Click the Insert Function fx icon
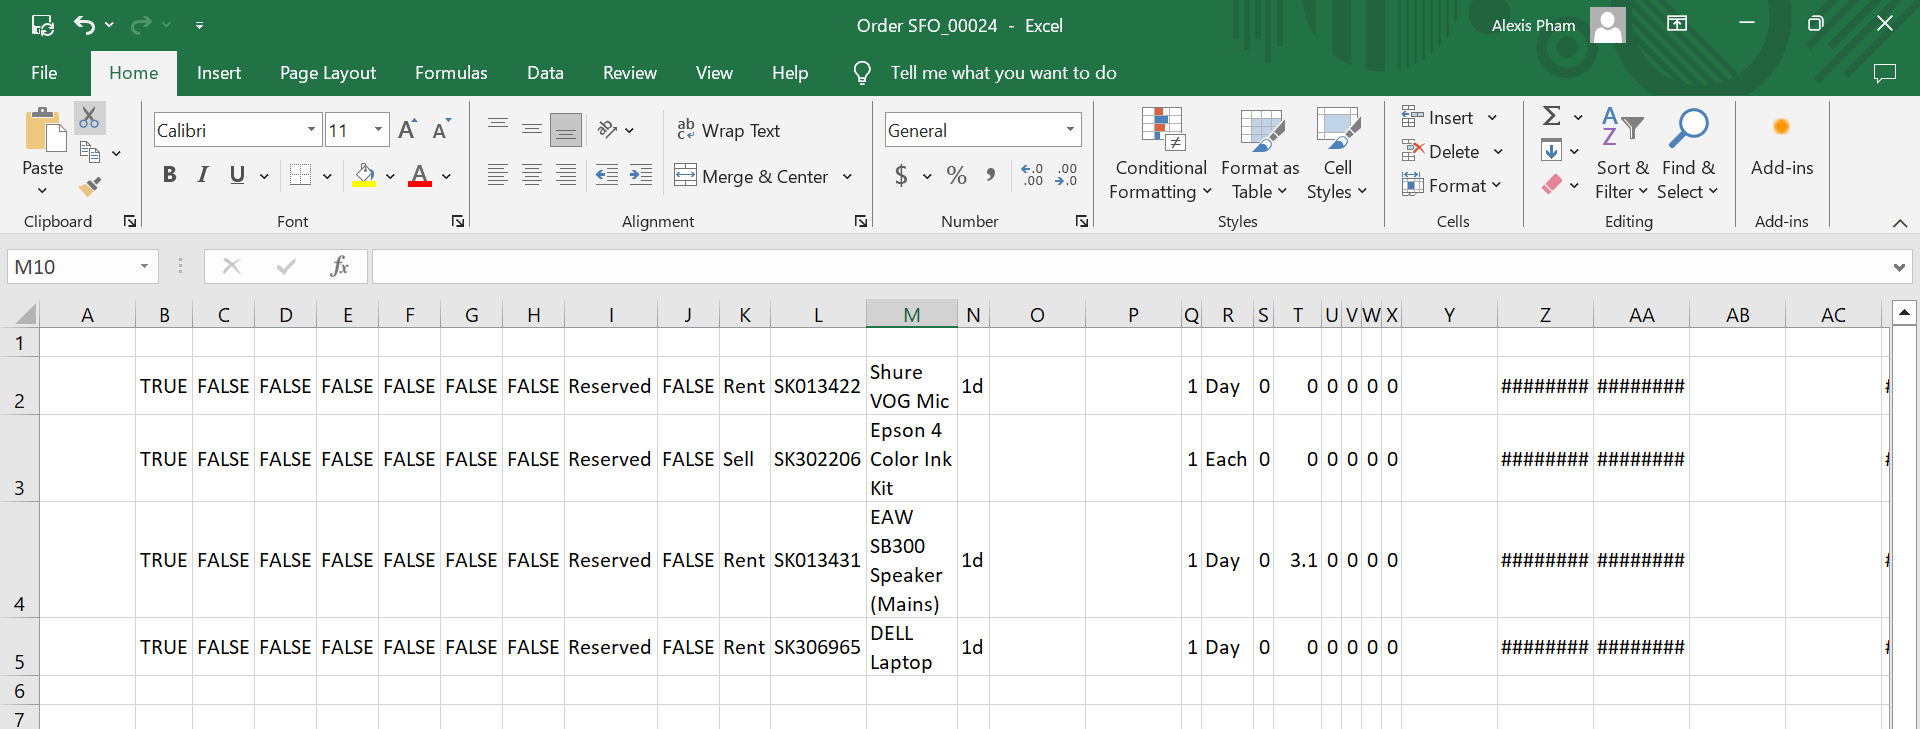This screenshot has width=1920, height=729. tap(339, 266)
